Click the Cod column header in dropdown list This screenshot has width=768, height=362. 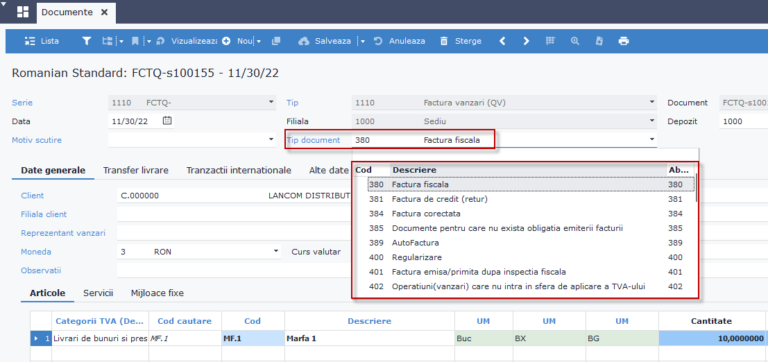point(372,170)
